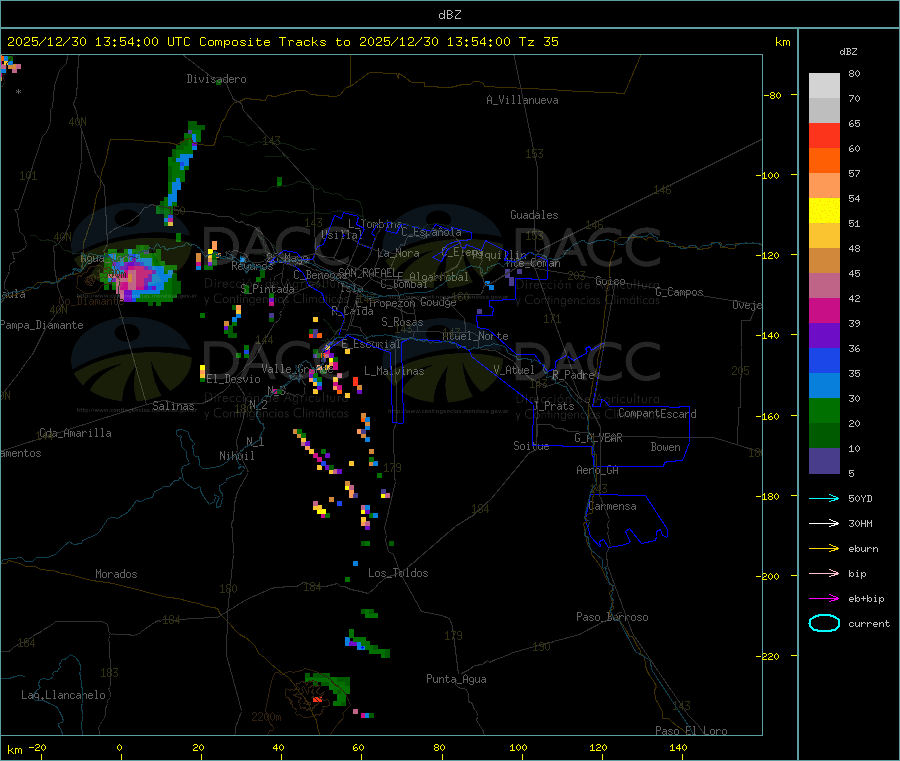Click the cyan 'current' ellipse symbol
The width and height of the screenshot is (900, 761).
pyautogui.click(x=824, y=623)
